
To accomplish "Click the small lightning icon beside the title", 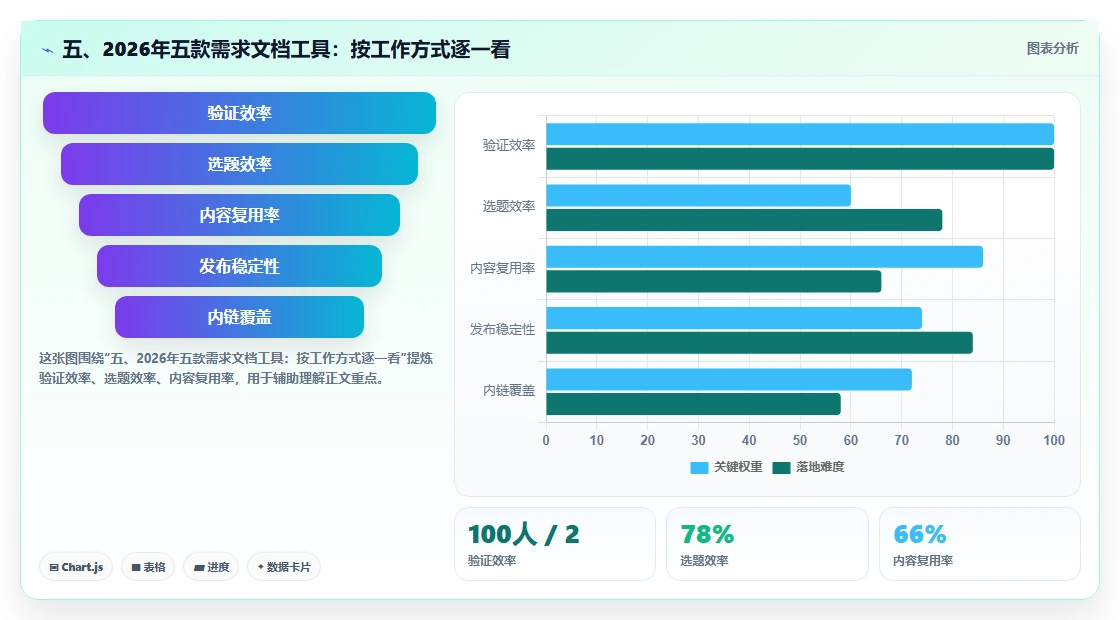I will (x=48, y=50).
